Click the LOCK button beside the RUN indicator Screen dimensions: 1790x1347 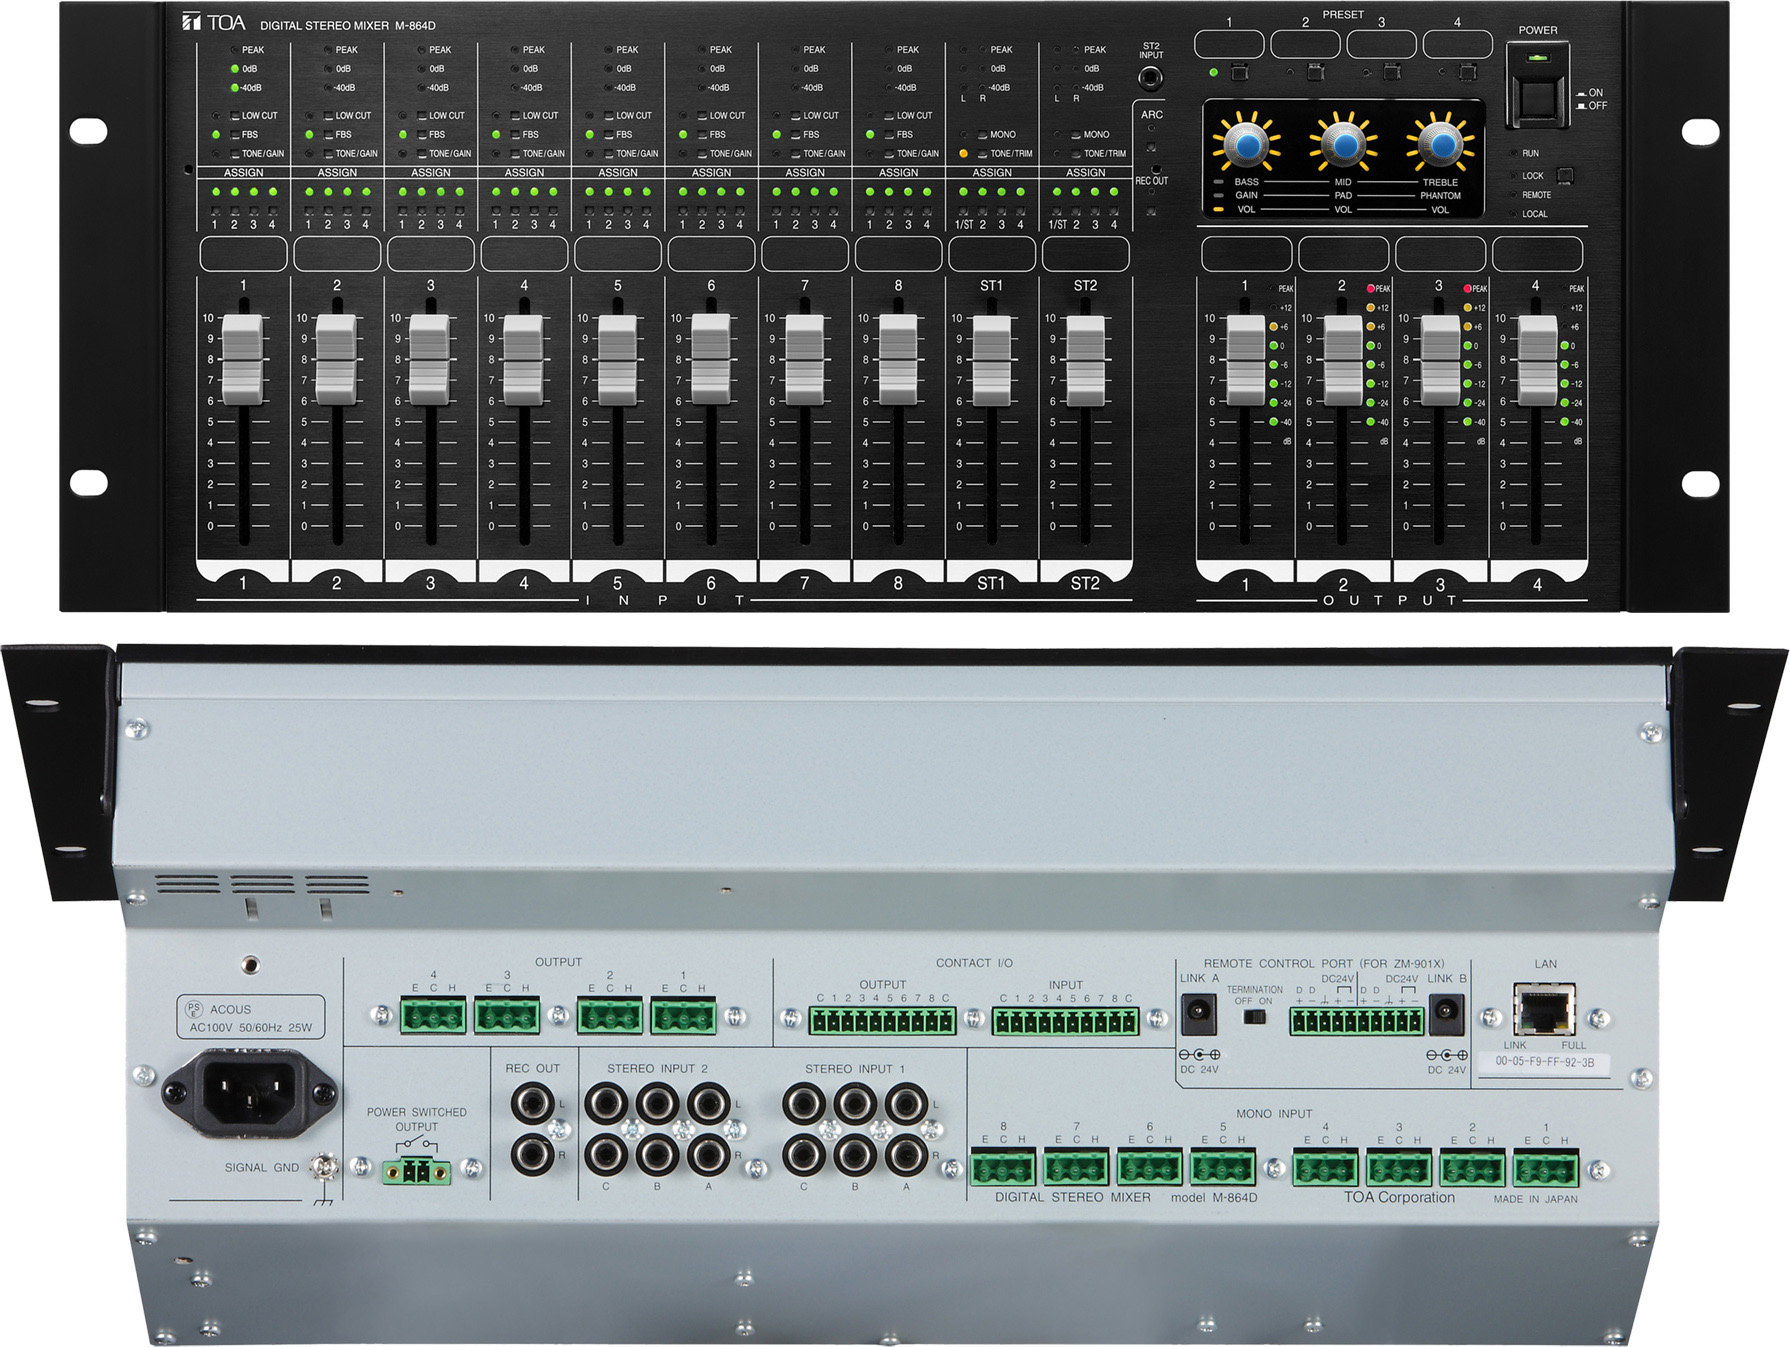(1565, 176)
